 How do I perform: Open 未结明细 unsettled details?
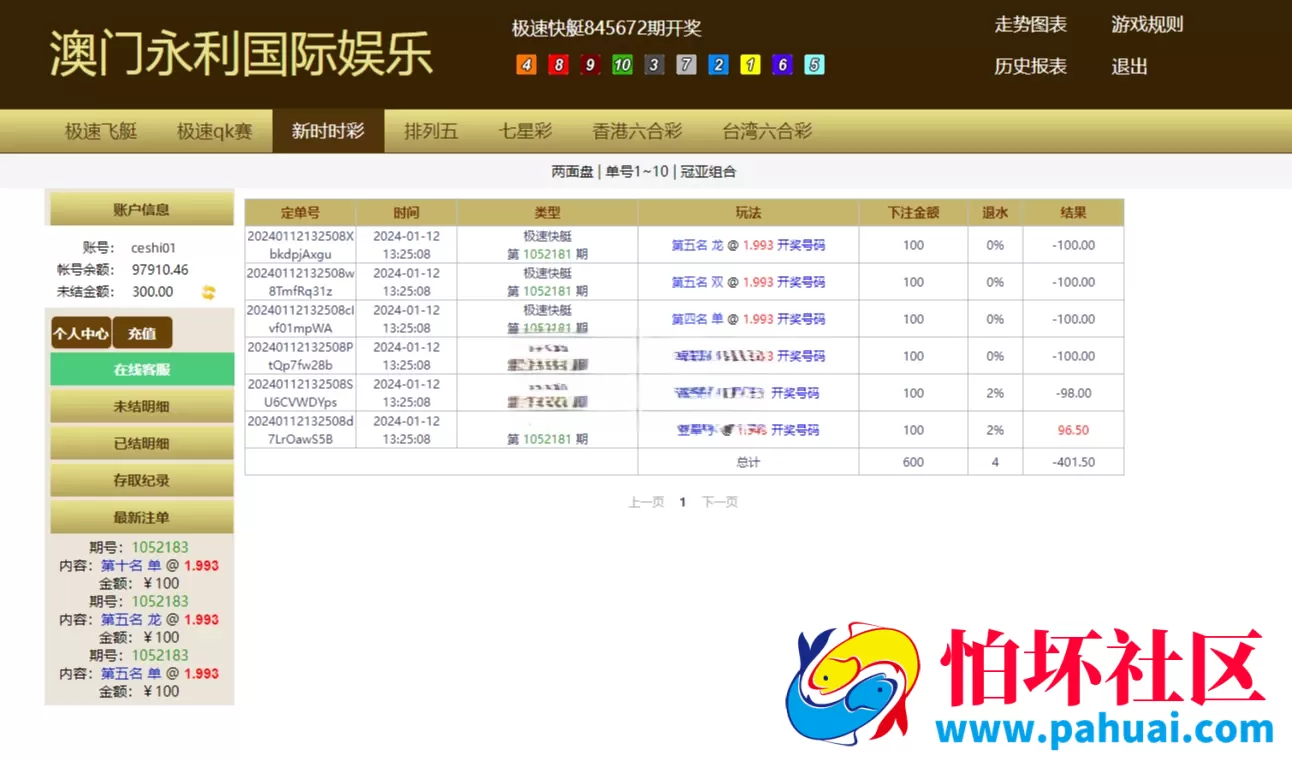click(142, 407)
